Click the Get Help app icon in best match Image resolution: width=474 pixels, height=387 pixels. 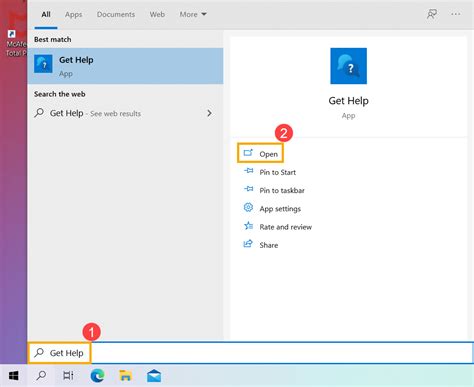pyautogui.click(x=43, y=64)
